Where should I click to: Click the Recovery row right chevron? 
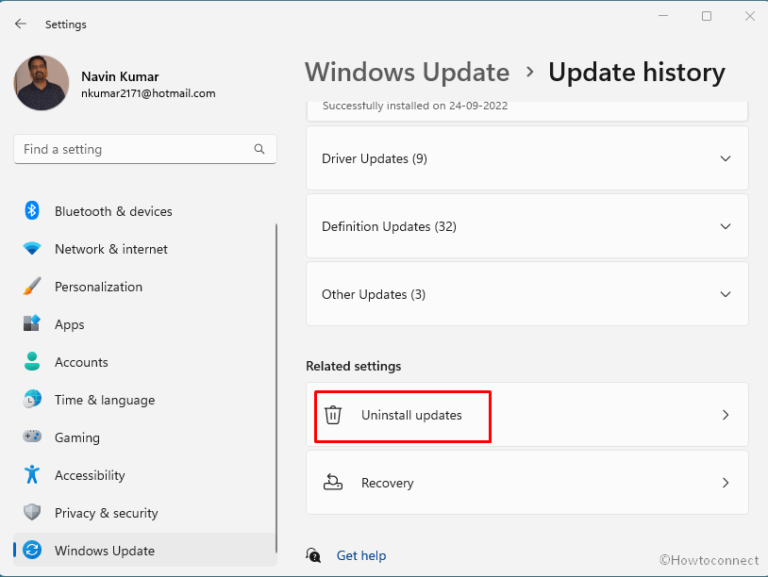[725, 483]
